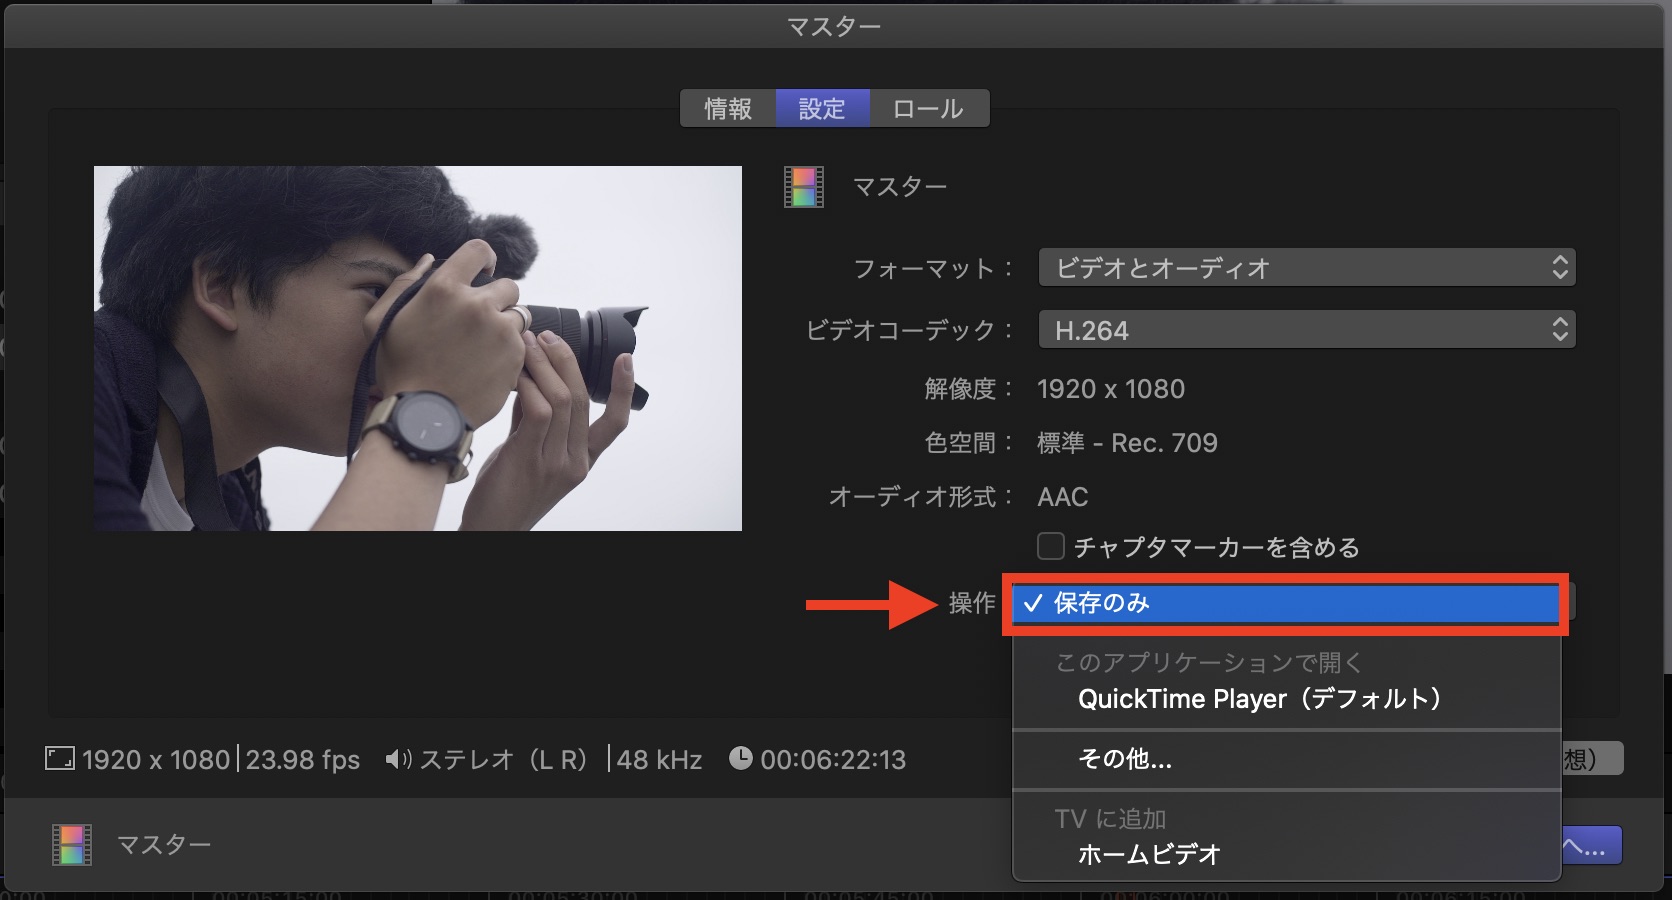Screen dimensions: 1672x900
Task: Choose 保存のみ in the 操作 menu
Action: click(1286, 603)
